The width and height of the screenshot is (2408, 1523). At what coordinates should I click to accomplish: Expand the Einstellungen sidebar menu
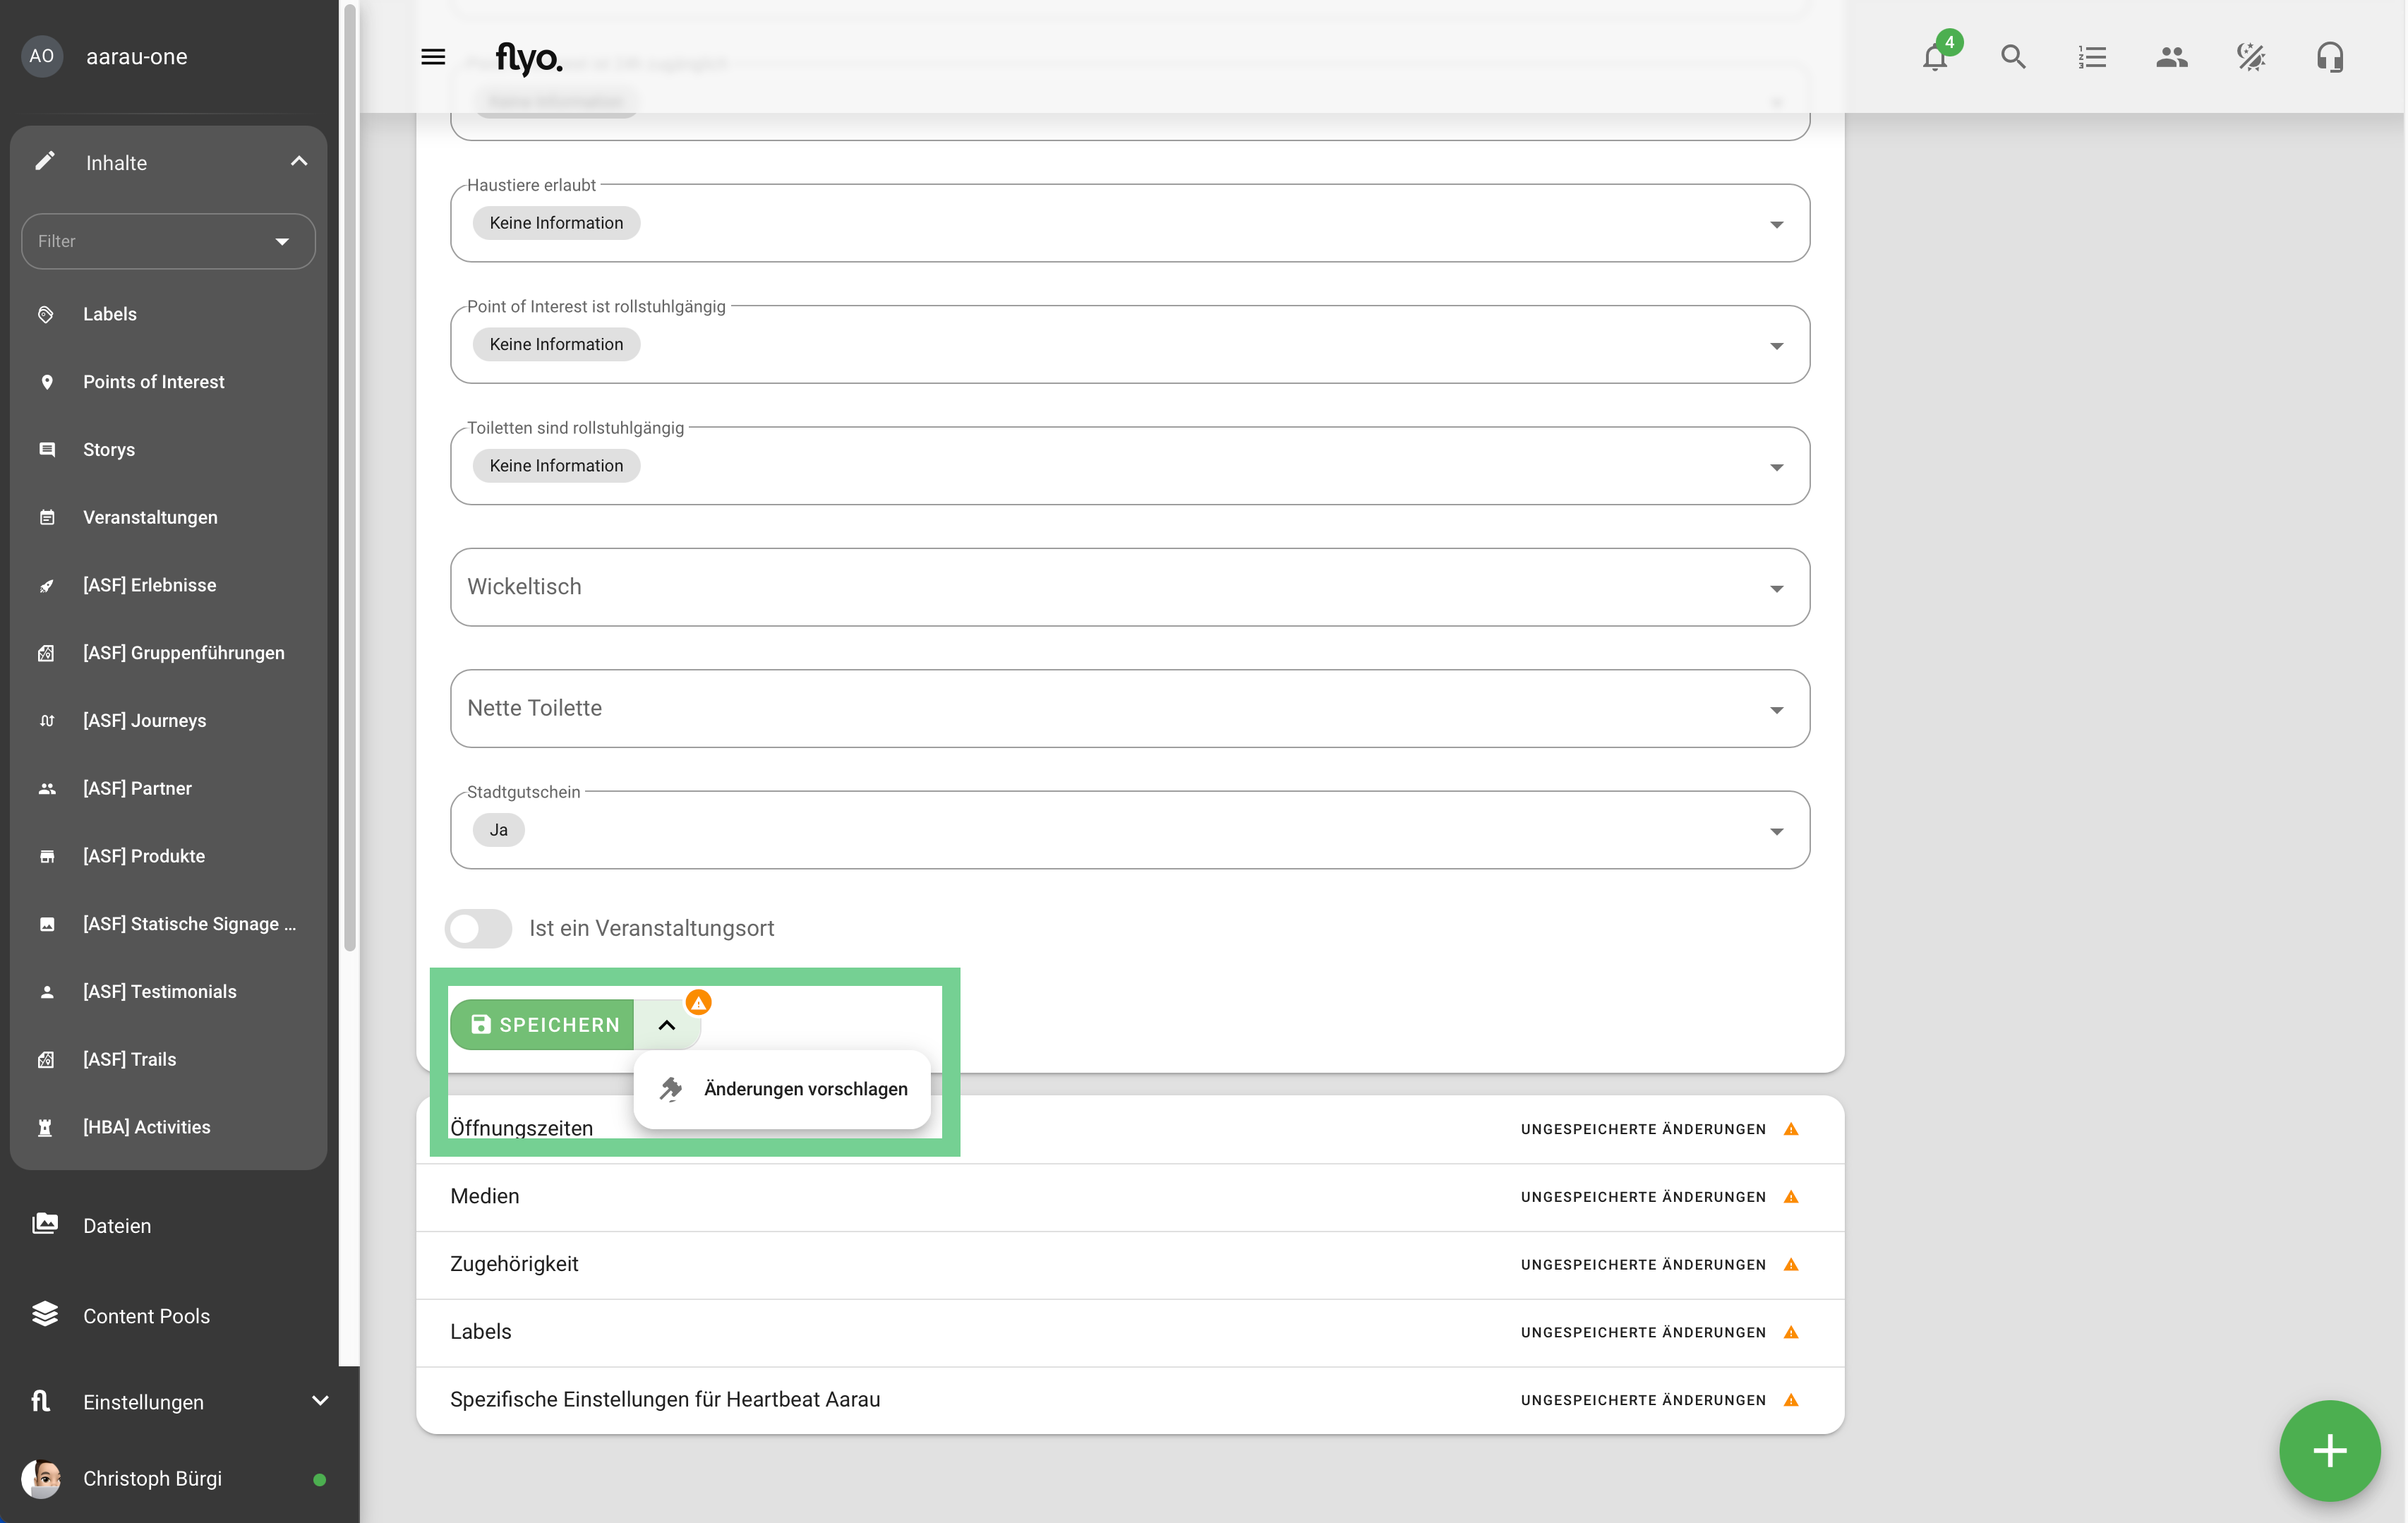click(x=319, y=1401)
